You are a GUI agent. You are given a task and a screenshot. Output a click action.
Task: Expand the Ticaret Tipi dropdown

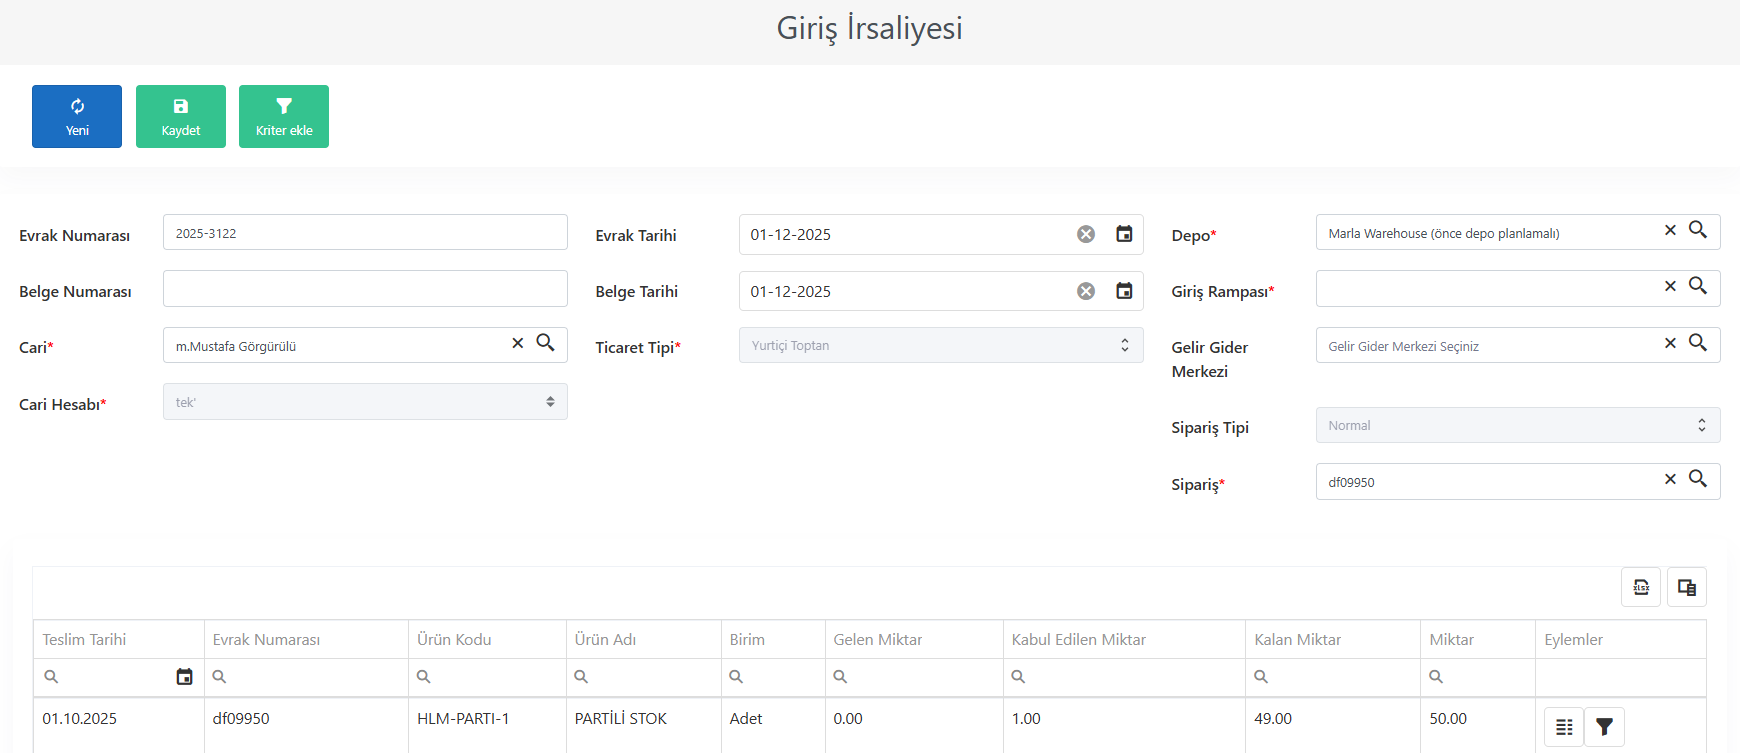[941, 345]
